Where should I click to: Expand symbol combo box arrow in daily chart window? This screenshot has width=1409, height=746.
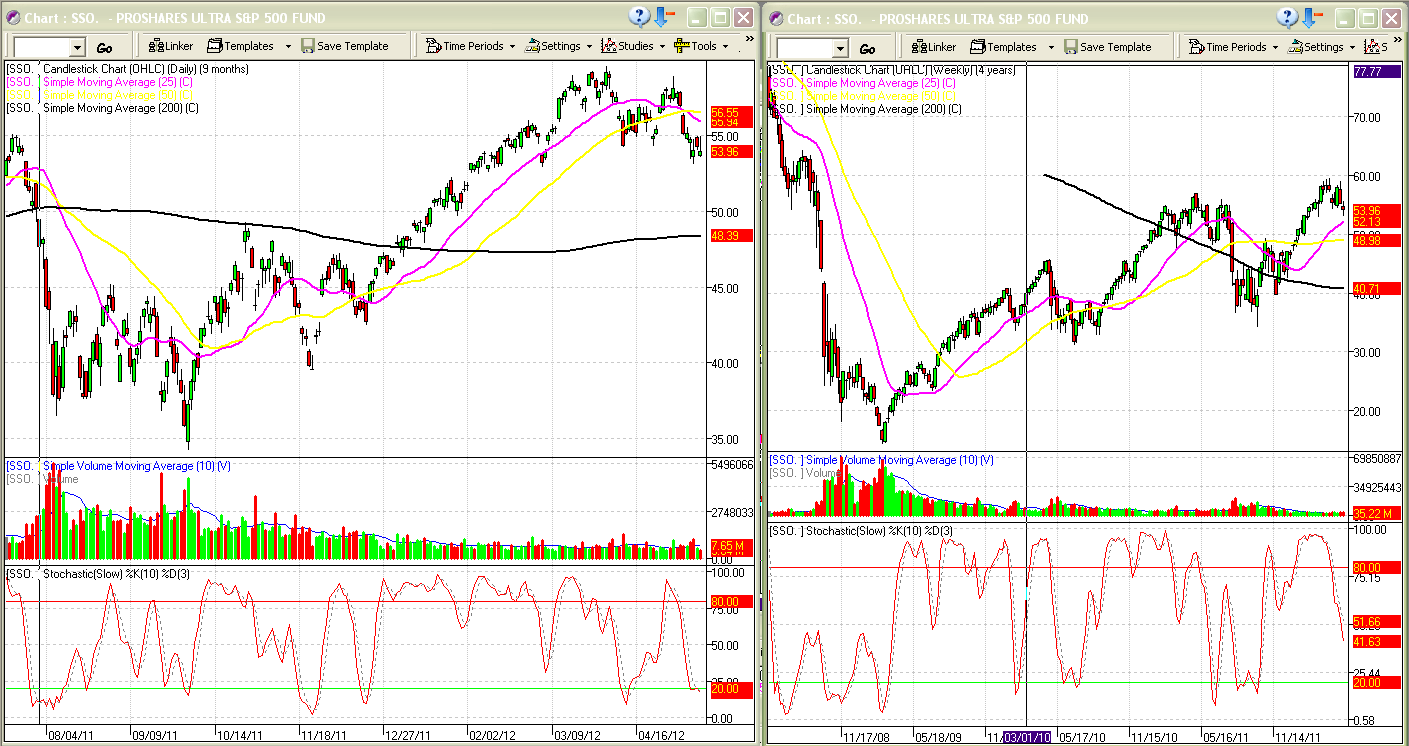(78, 47)
